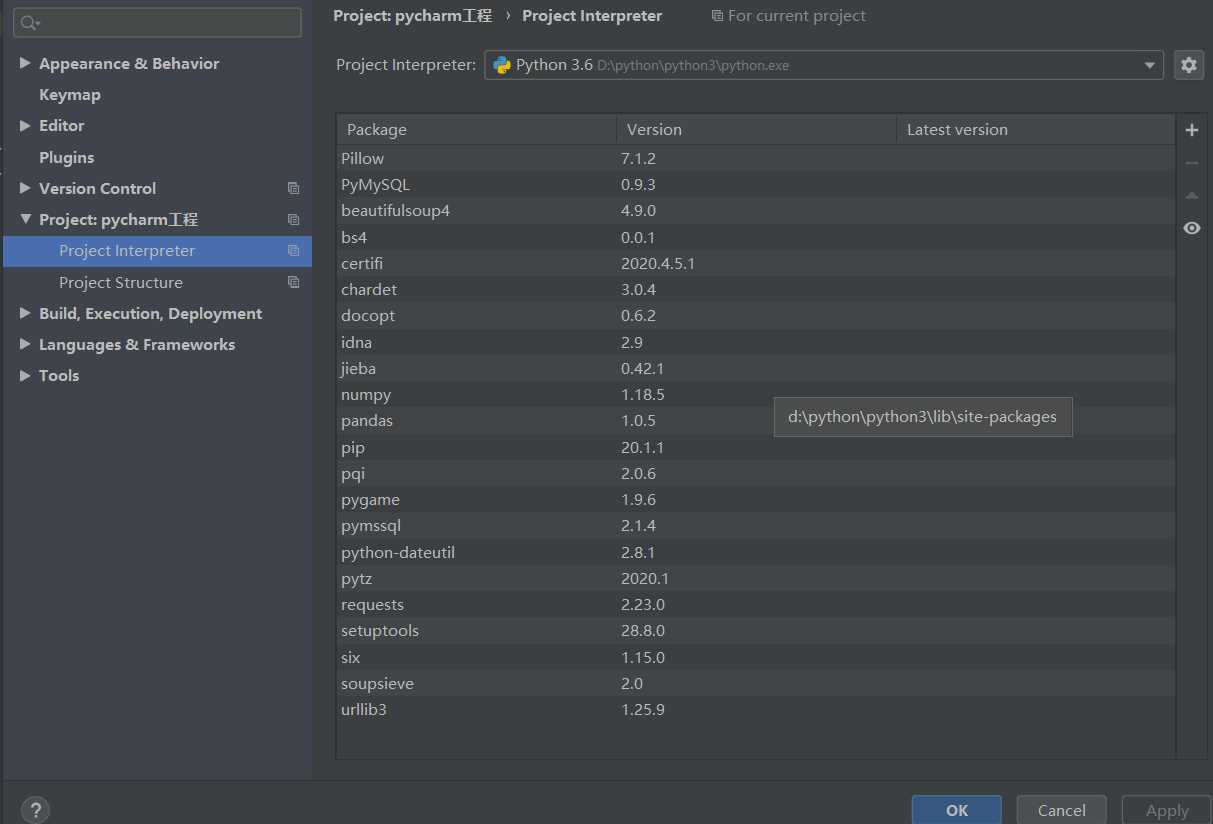The height and width of the screenshot is (824, 1213).
Task: Toggle show early releases eye icon
Action: [1191, 228]
